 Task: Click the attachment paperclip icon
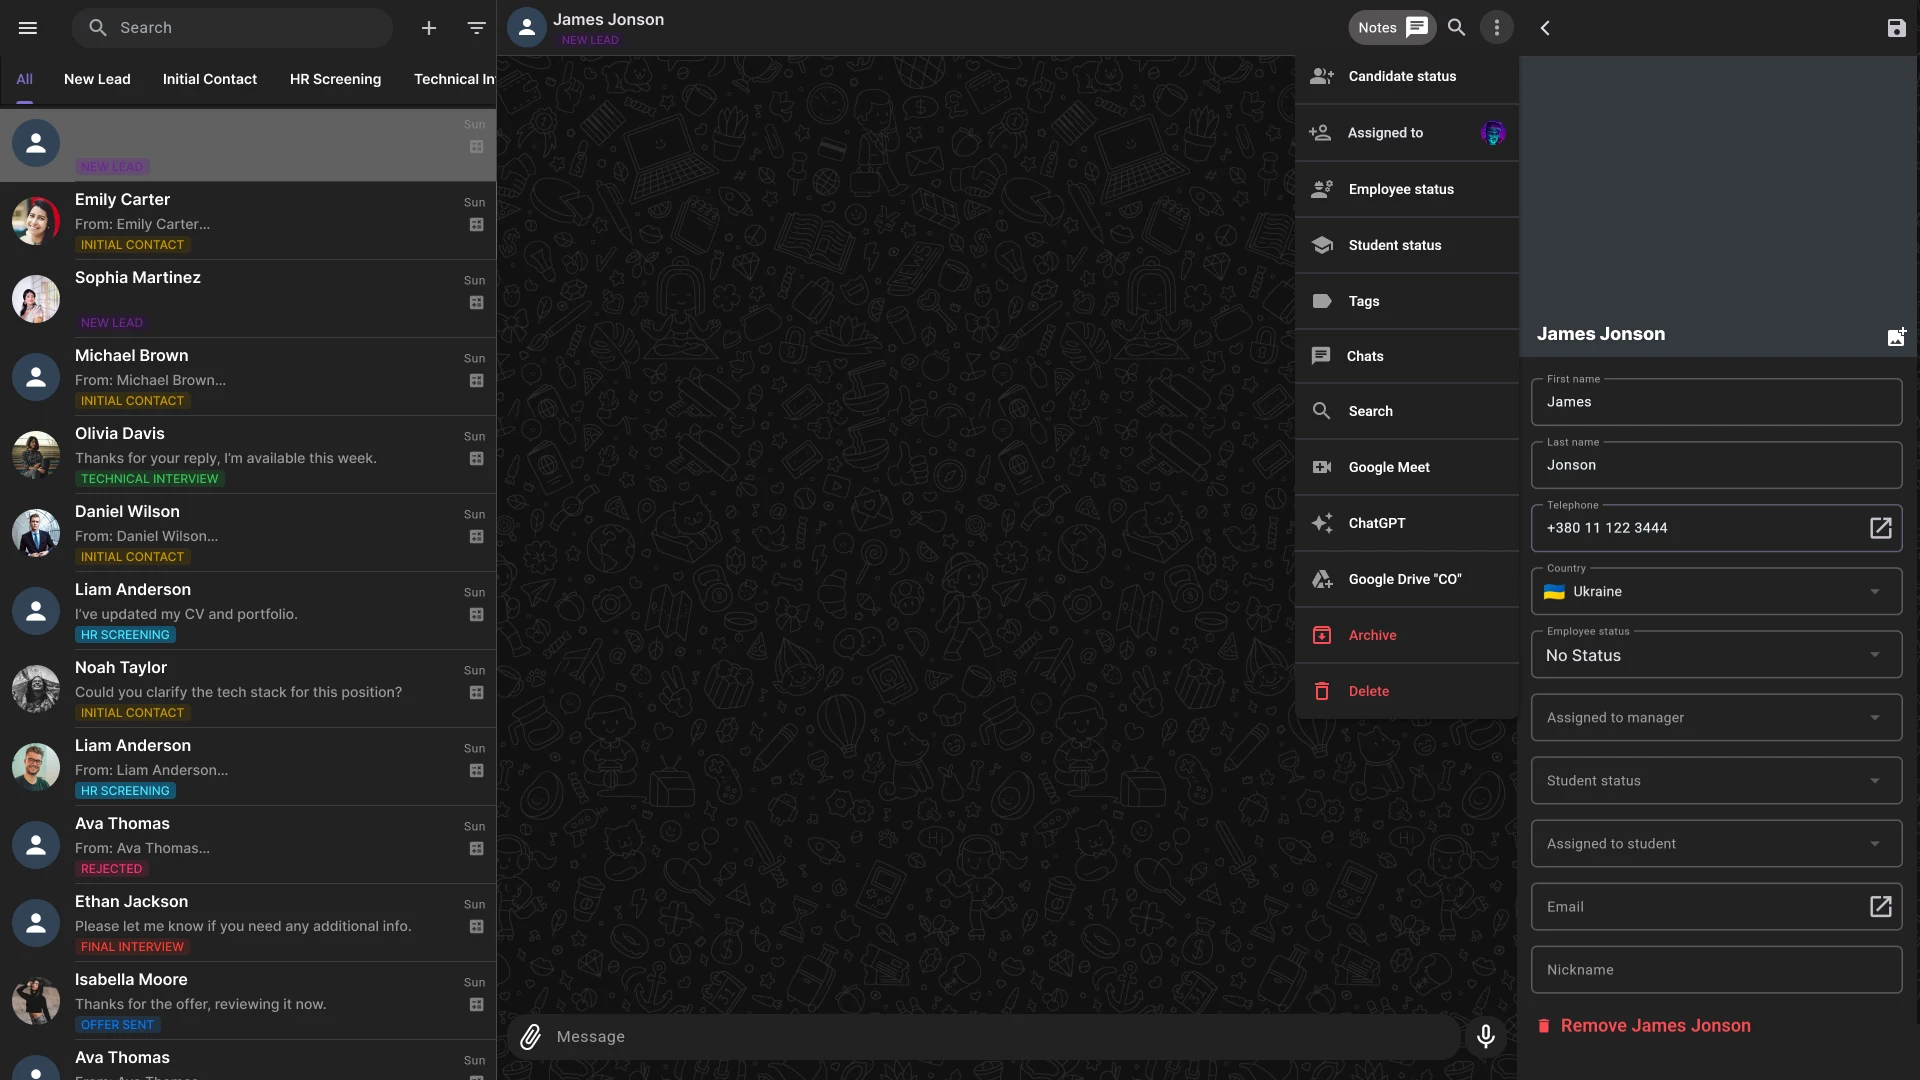tap(531, 1037)
